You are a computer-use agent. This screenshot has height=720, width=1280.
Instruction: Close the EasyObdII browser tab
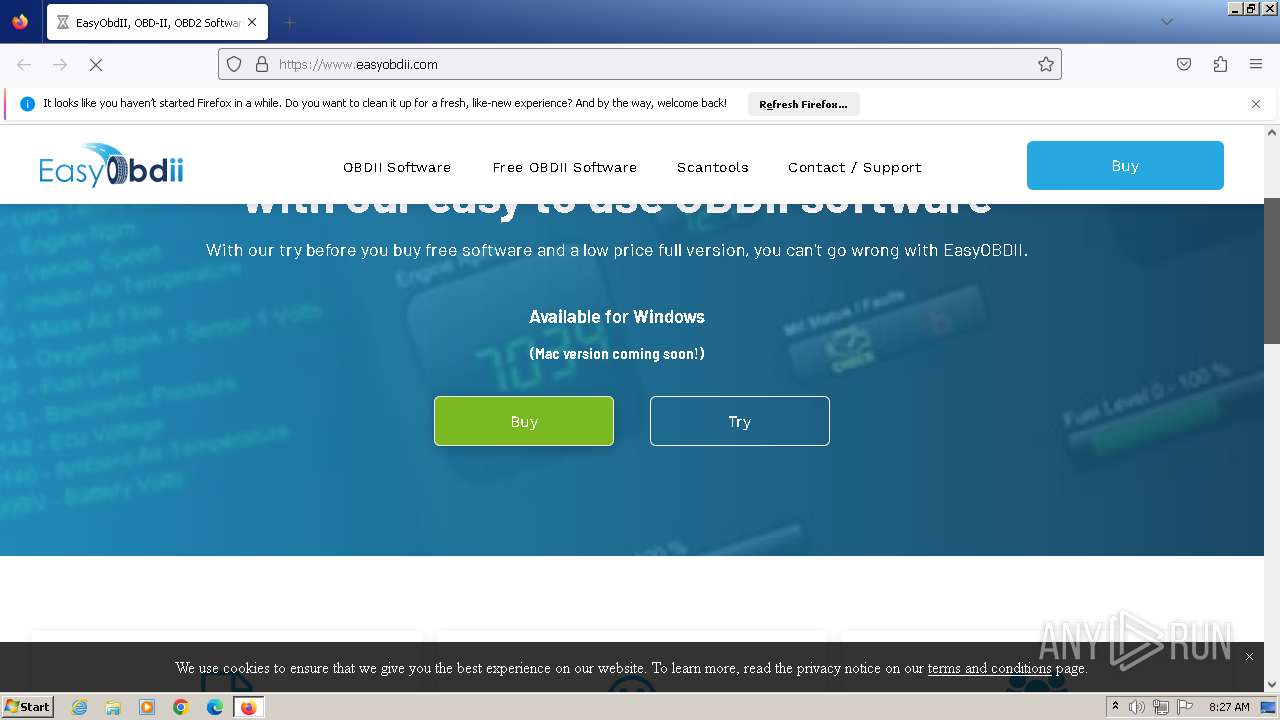click(x=252, y=22)
